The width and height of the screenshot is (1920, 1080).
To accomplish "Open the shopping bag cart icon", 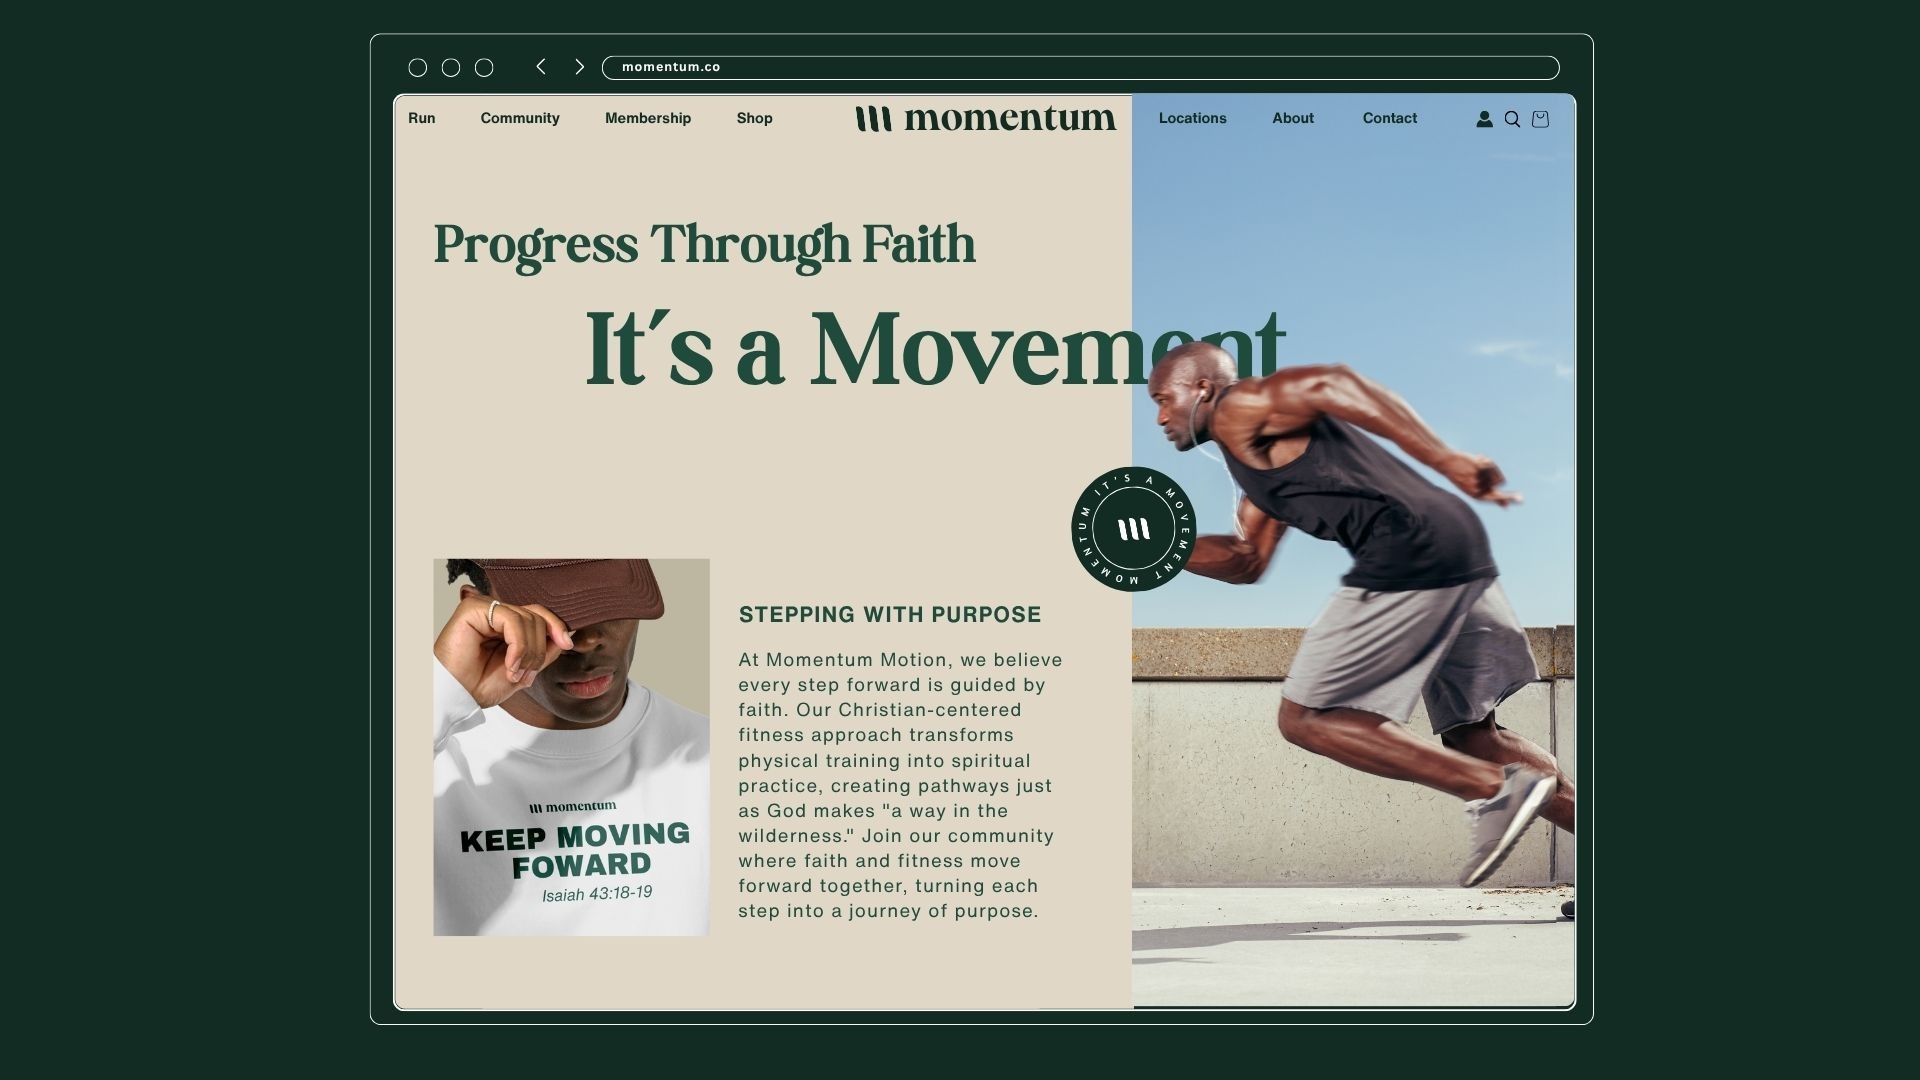I will [1540, 119].
